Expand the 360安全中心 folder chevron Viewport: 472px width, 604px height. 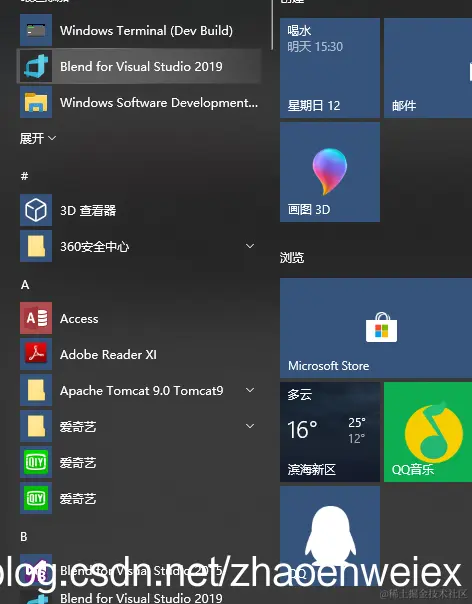[x=250, y=246]
